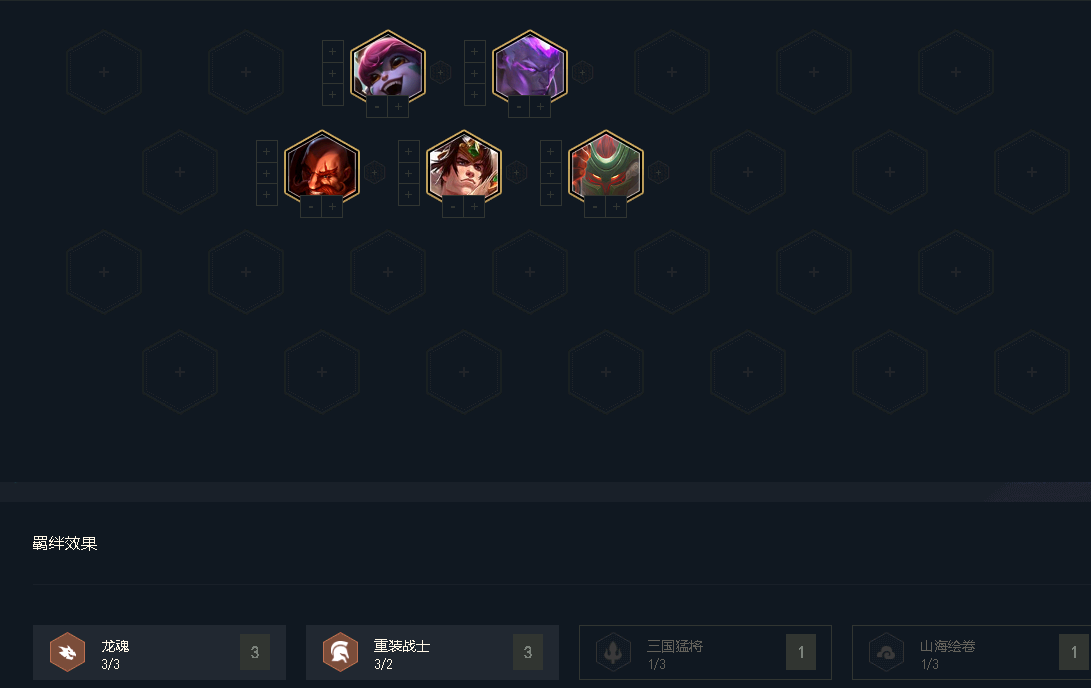Click the 三国猛将 trait icon

click(613, 652)
